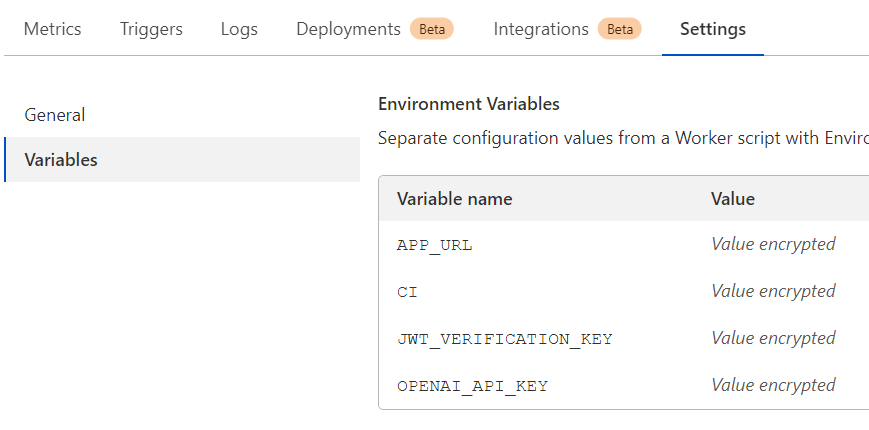Open General settings in the sidebar
The image size is (869, 430).
(x=55, y=115)
